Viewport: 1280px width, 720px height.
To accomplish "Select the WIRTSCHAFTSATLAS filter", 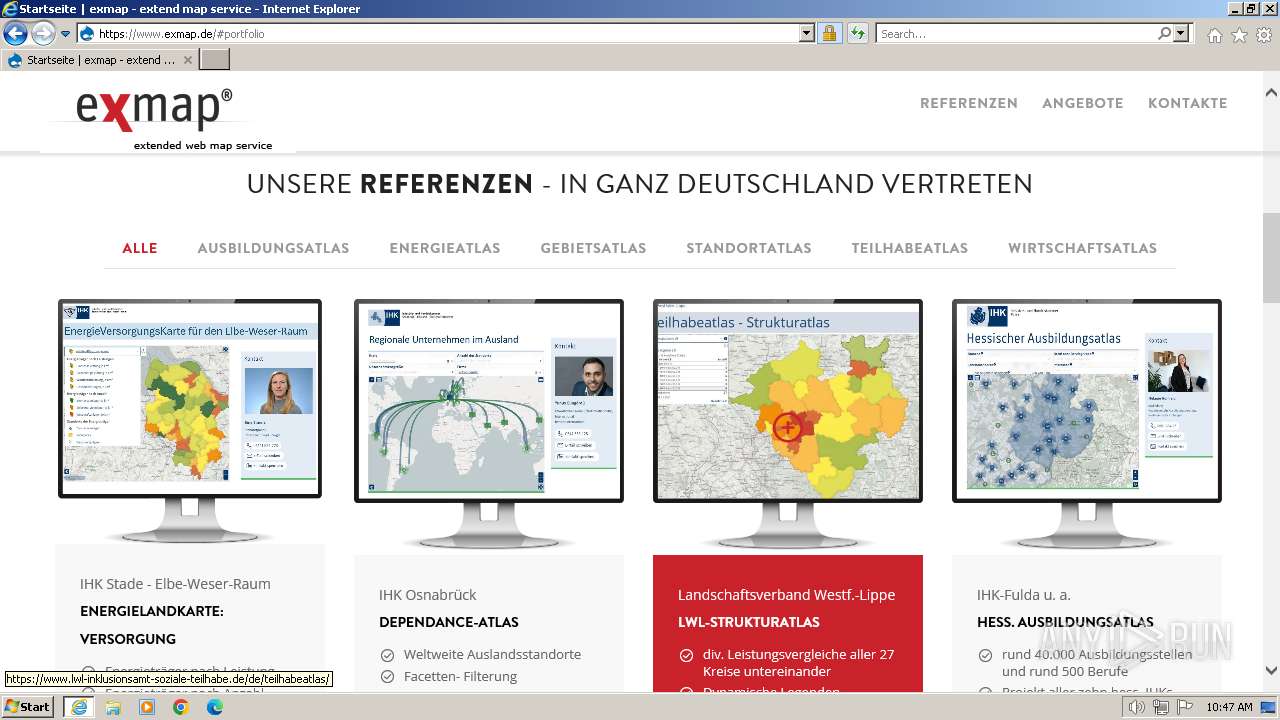I will point(1082,248).
